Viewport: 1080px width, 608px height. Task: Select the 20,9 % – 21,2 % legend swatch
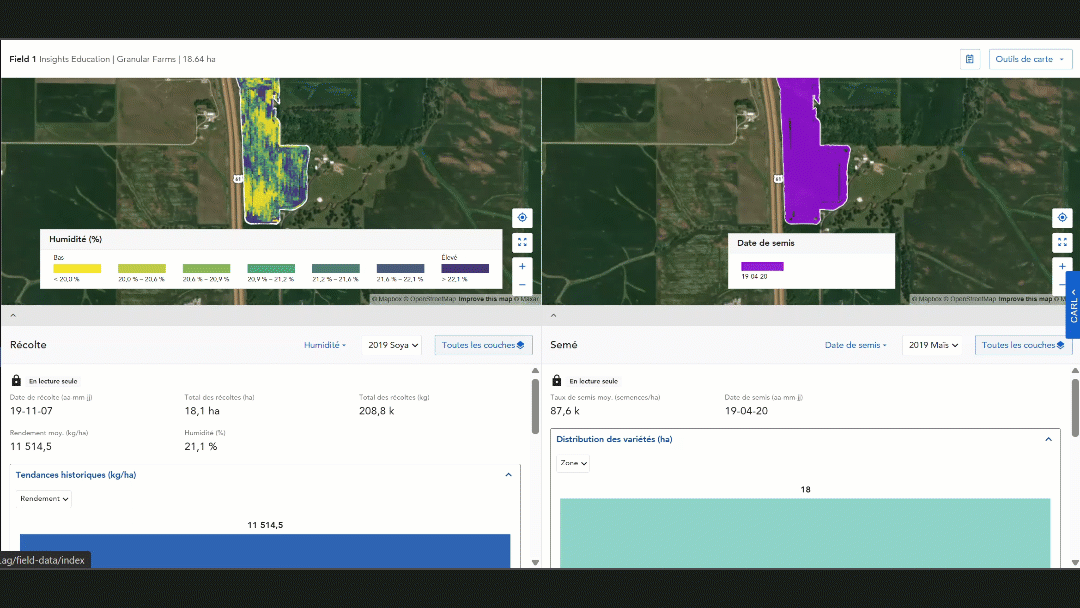point(271,269)
